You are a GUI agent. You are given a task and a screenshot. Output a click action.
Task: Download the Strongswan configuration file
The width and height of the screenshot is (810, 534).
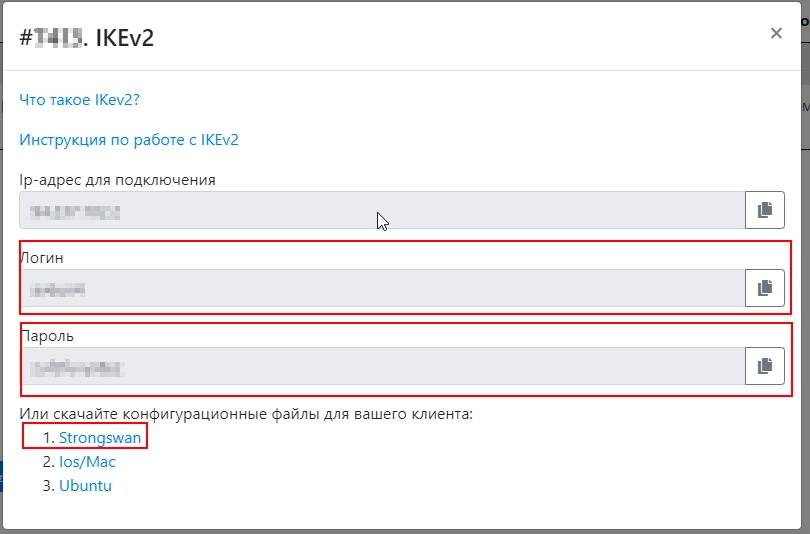point(100,437)
